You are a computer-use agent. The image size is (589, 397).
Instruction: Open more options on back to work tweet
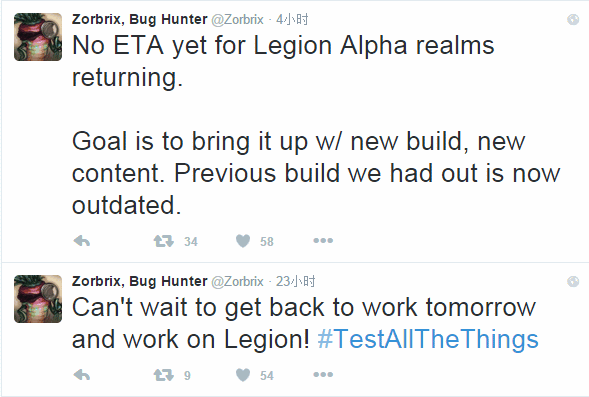(x=323, y=374)
